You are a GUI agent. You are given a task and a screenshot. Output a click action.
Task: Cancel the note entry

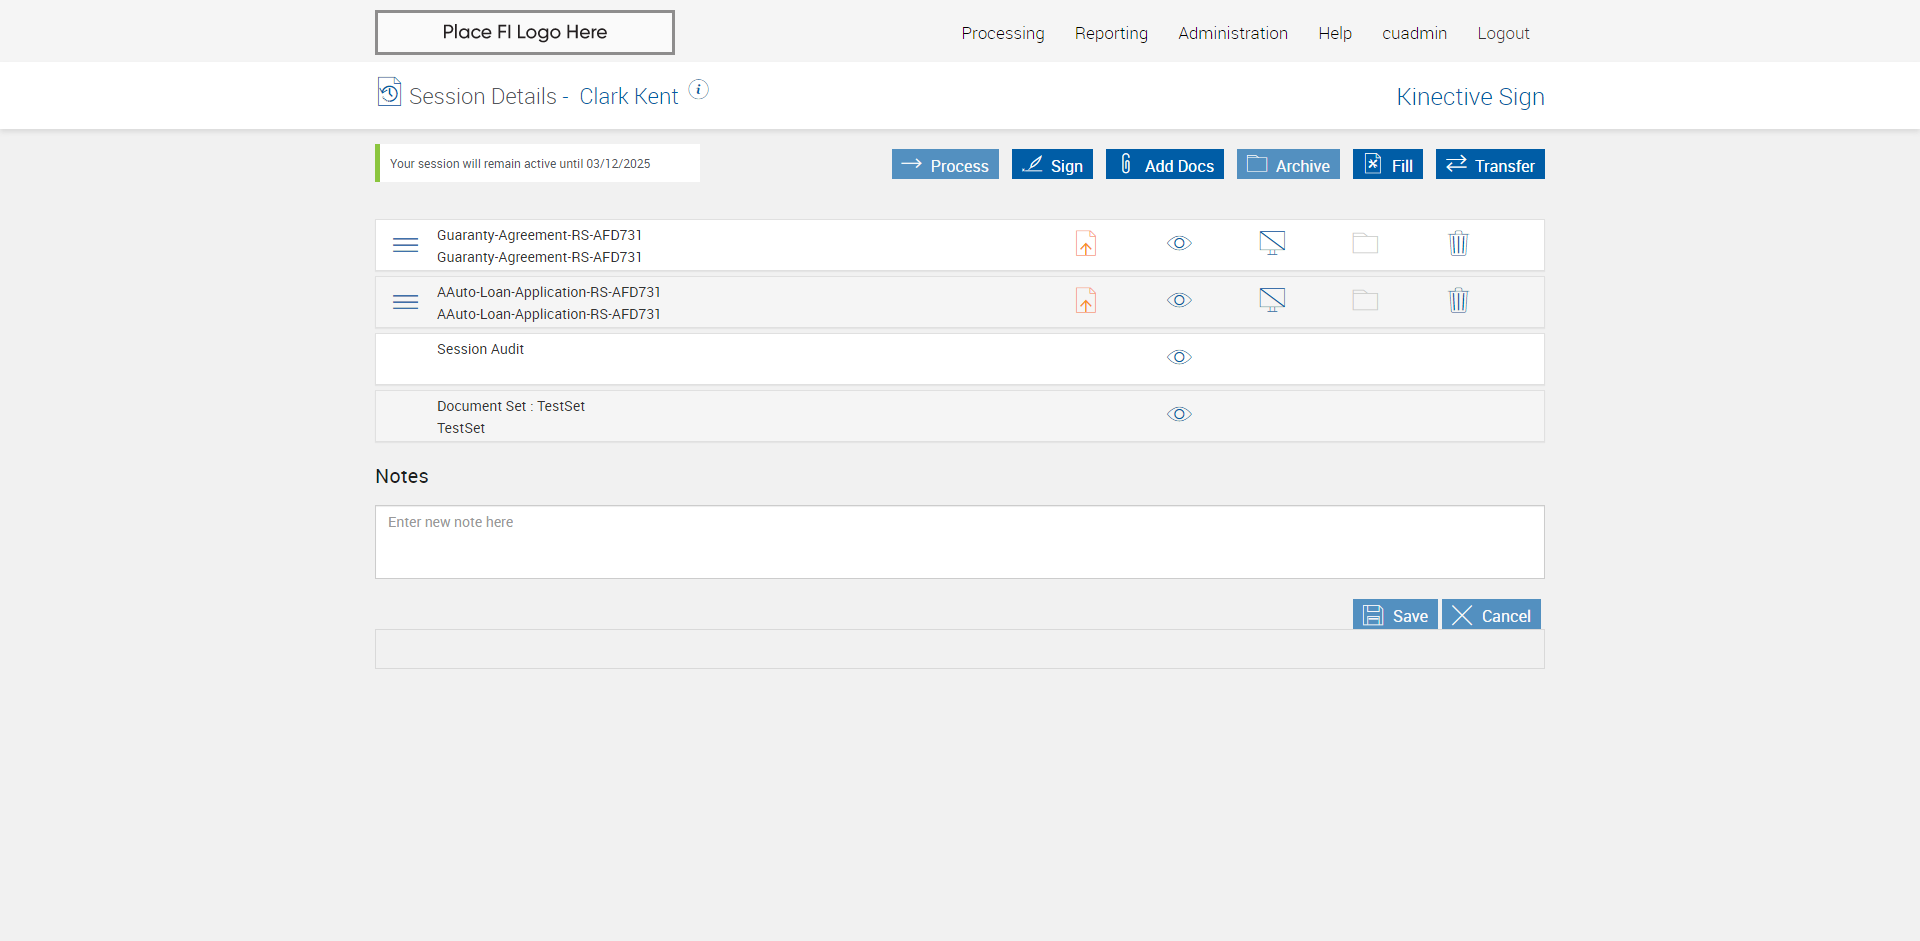tap(1491, 614)
